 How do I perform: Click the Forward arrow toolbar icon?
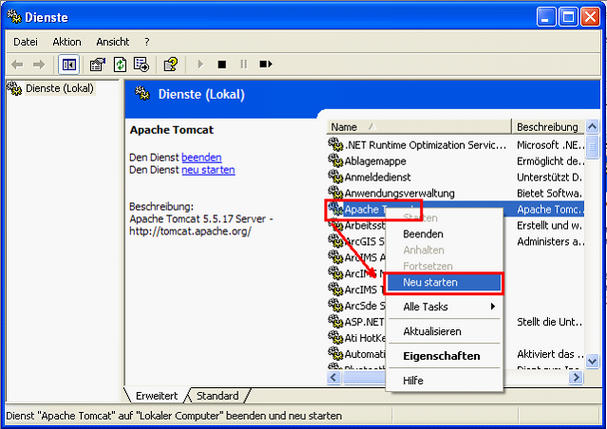pyautogui.click(x=39, y=64)
